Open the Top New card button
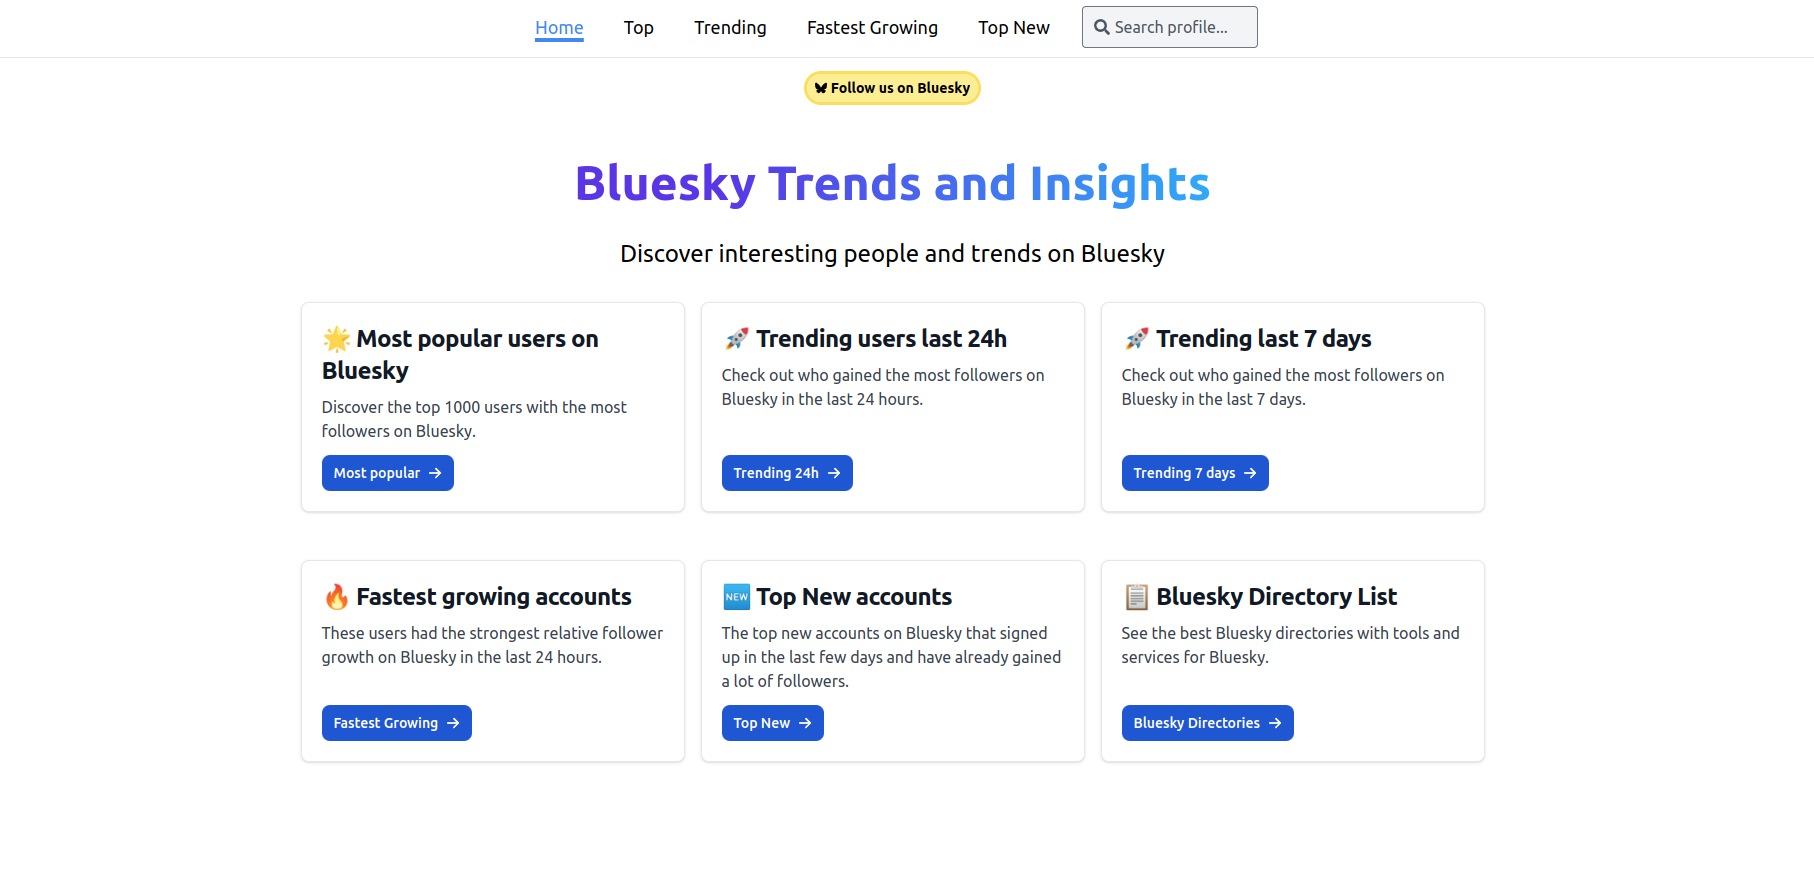The height and width of the screenshot is (884, 1814). (x=772, y=723)
